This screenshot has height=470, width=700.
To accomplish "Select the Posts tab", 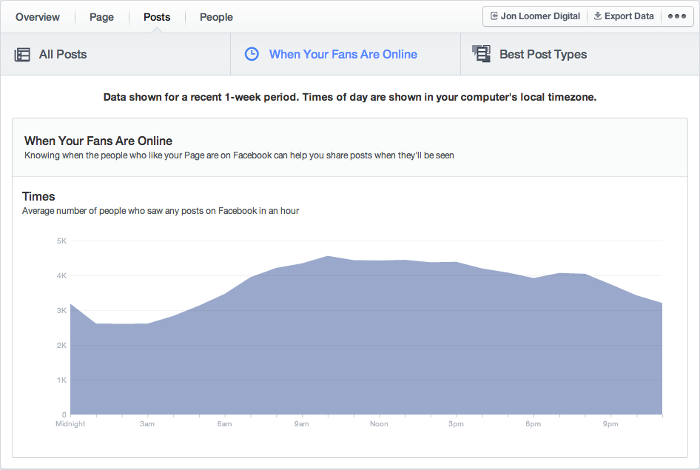I will 157,17.
